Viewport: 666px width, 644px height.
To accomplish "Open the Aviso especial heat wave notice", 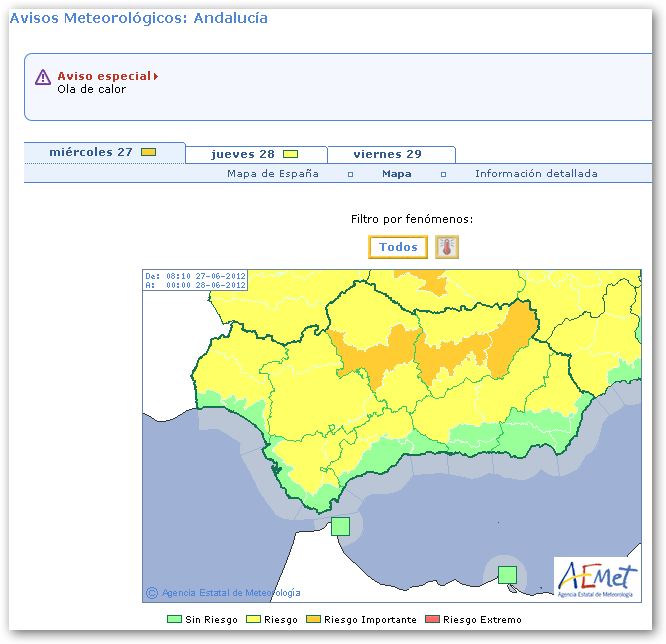I will pos(104,76).
